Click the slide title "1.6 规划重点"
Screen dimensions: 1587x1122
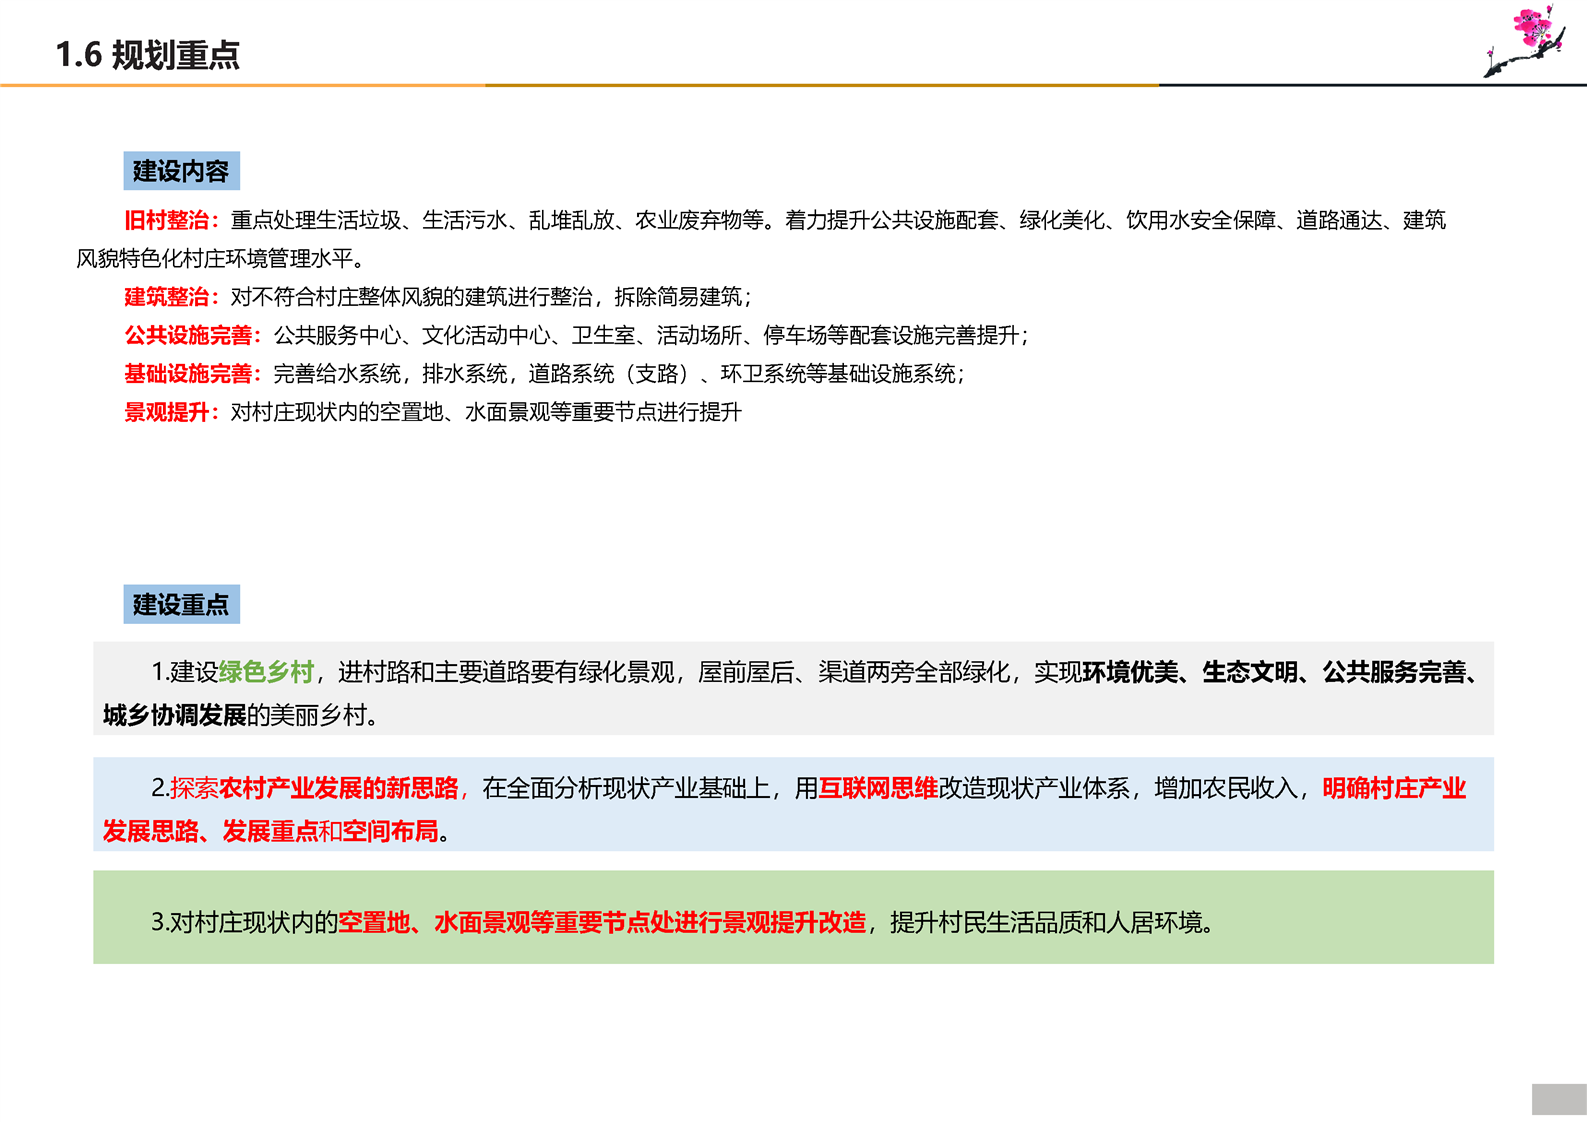coord(148,55)
